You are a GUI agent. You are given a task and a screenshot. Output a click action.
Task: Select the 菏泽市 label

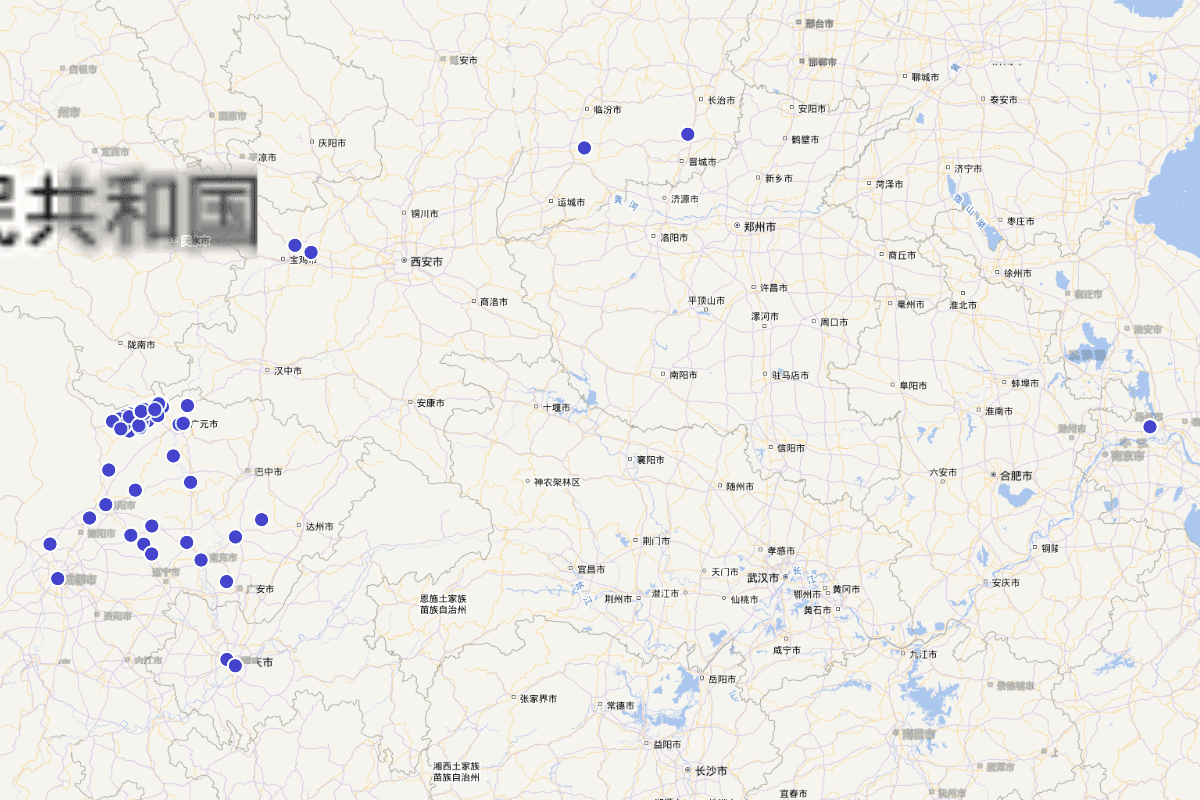889,184
